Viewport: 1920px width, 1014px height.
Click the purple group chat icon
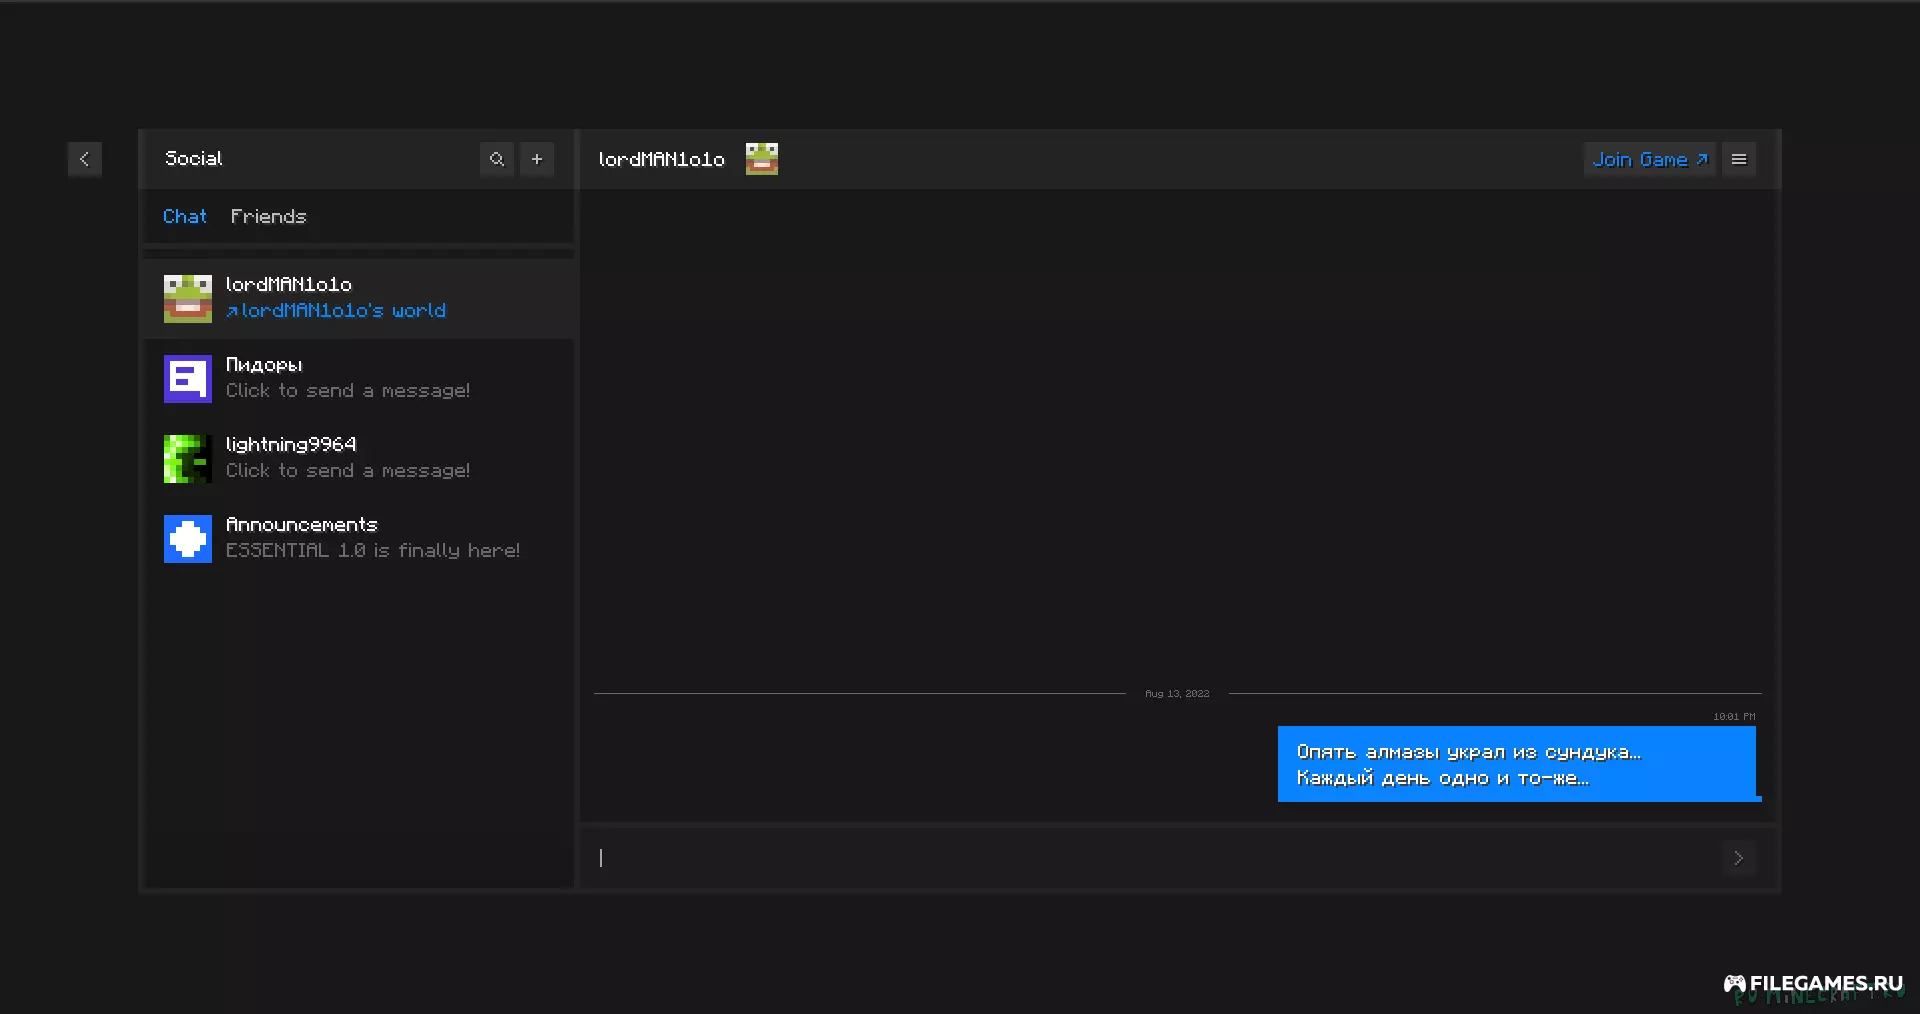coord(188,379)
